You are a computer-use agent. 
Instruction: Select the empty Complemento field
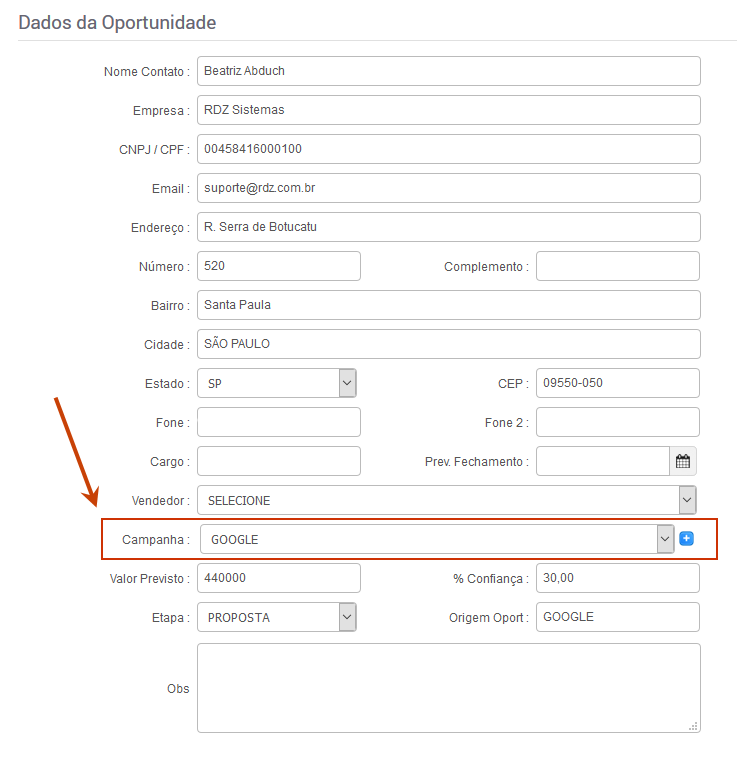pyautogui.click(x=618, y=266)
